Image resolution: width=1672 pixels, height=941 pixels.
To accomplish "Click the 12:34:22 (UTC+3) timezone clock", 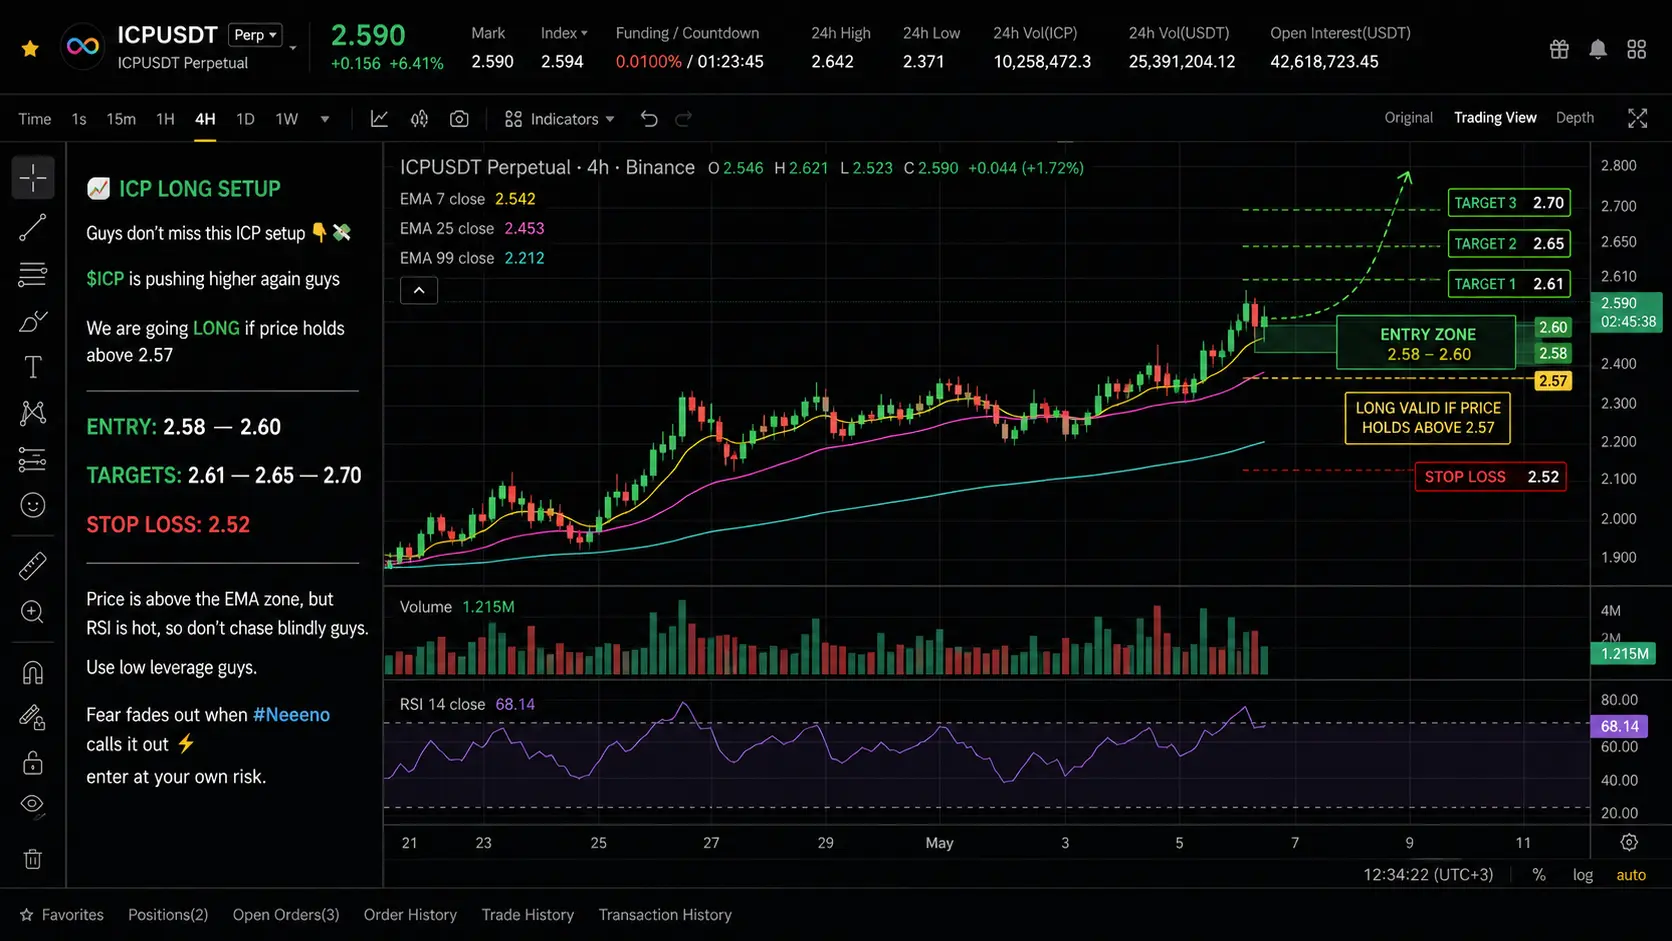I will click(1428, 875).
